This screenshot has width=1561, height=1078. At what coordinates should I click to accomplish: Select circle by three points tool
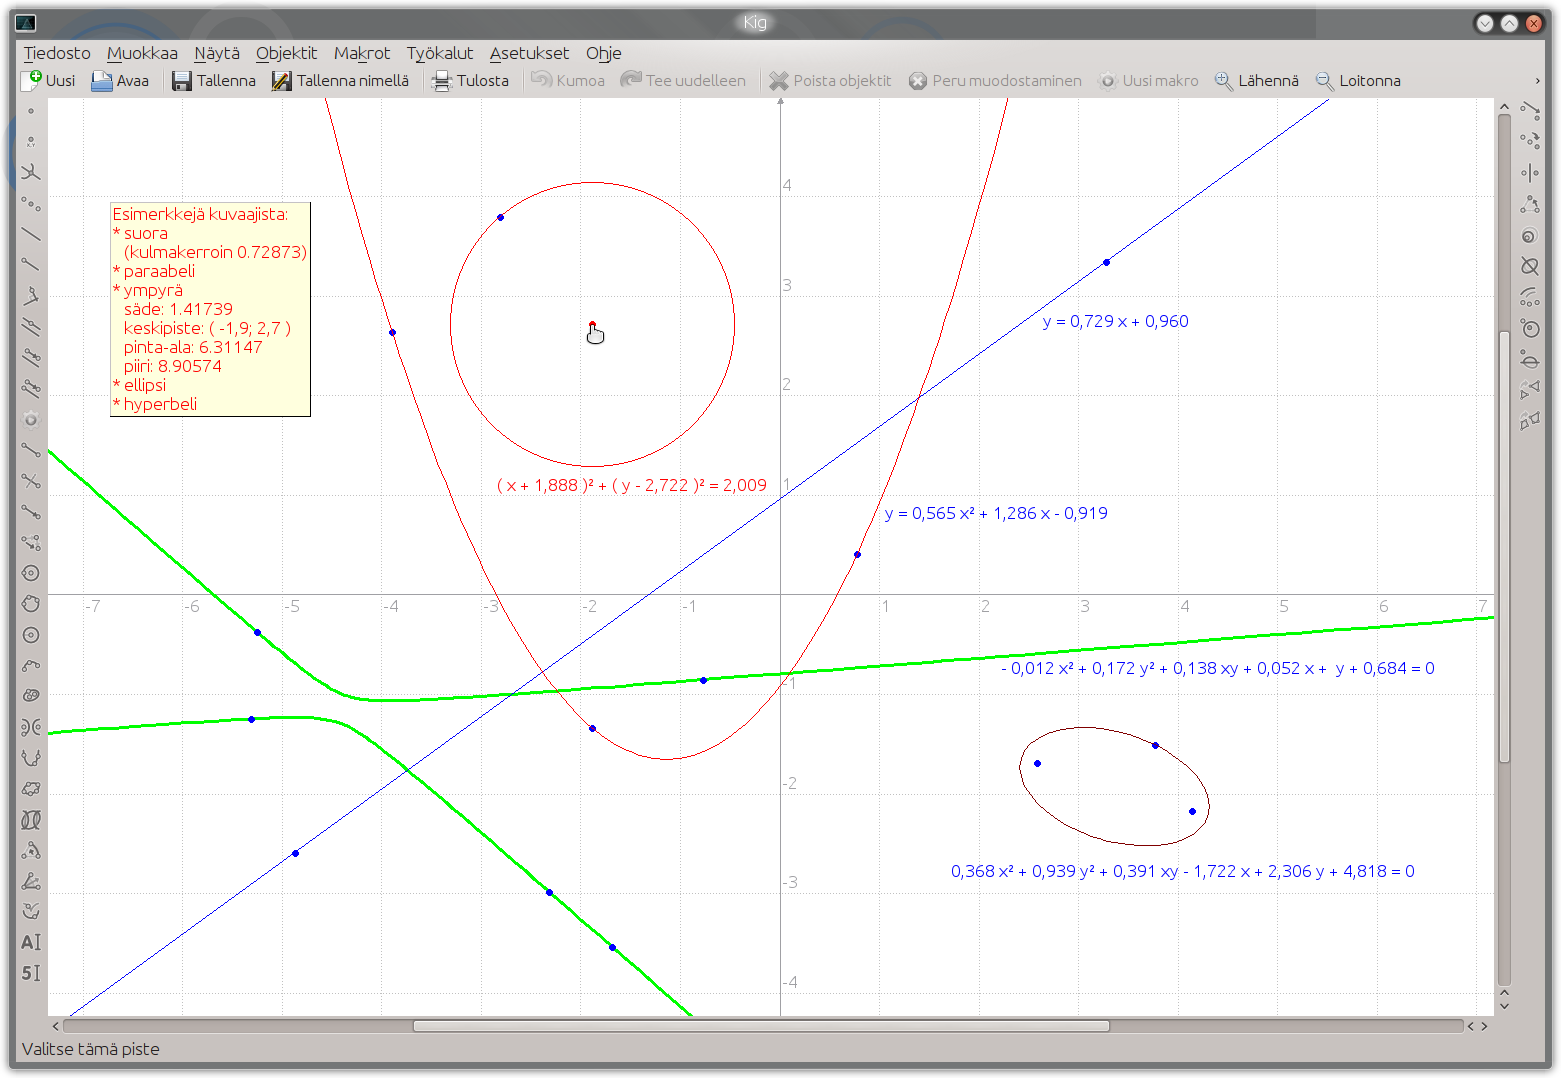tap(31, 604)
